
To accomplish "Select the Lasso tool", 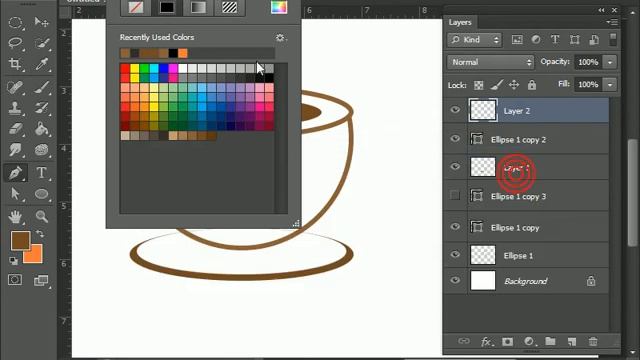I will tap(15, 42).
